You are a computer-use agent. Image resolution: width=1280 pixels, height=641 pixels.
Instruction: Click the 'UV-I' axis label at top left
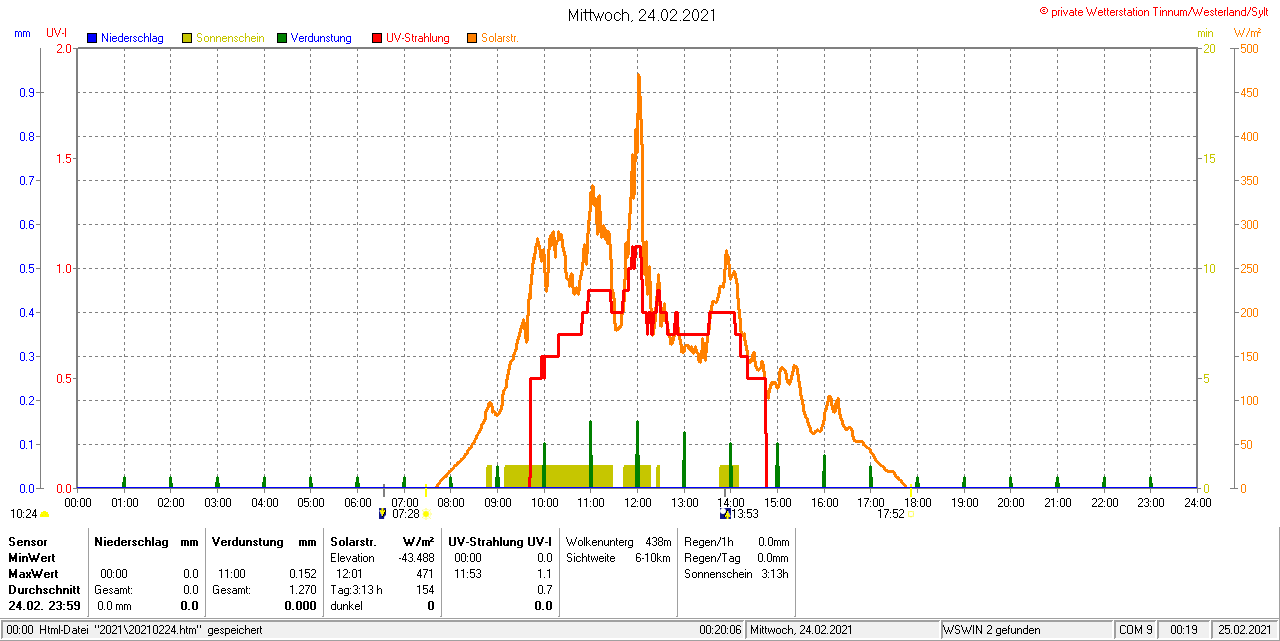pyautogui.click(x=57, y=33)
